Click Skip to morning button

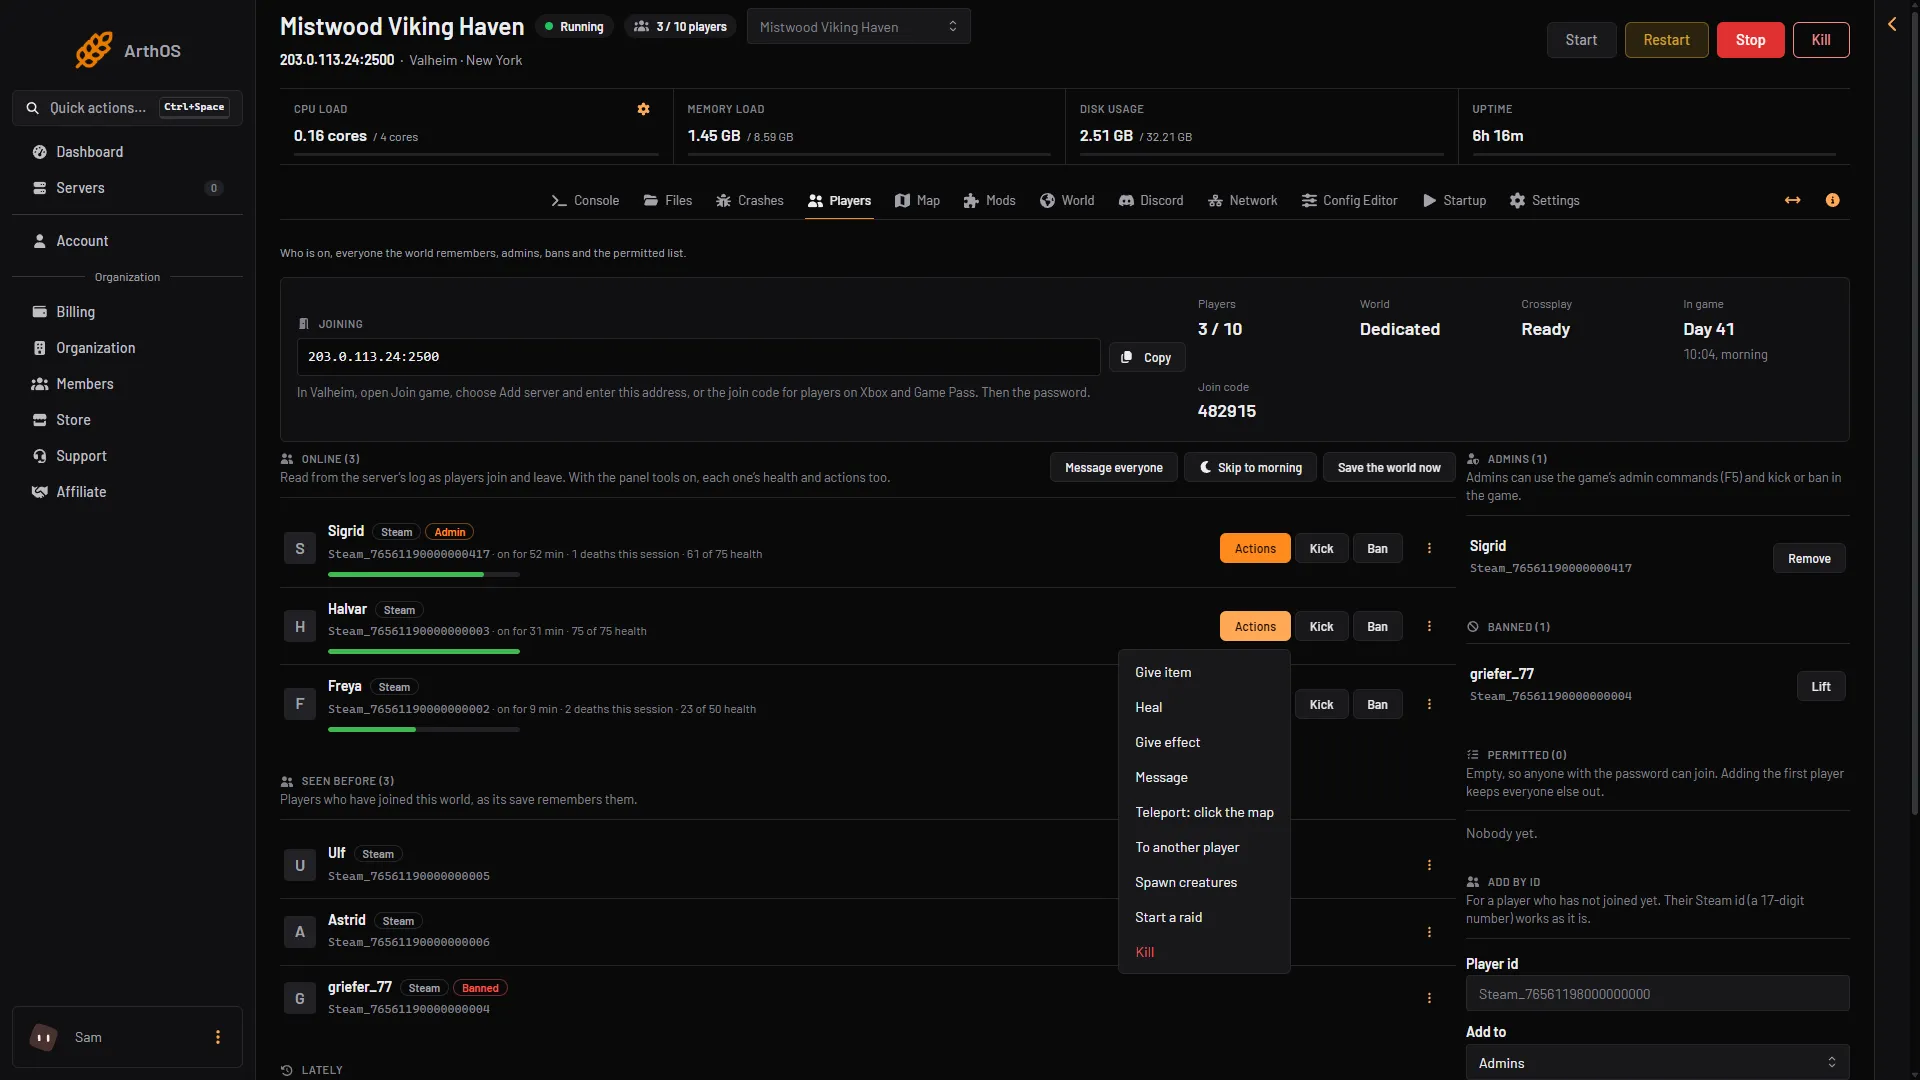coord(1250,468)
